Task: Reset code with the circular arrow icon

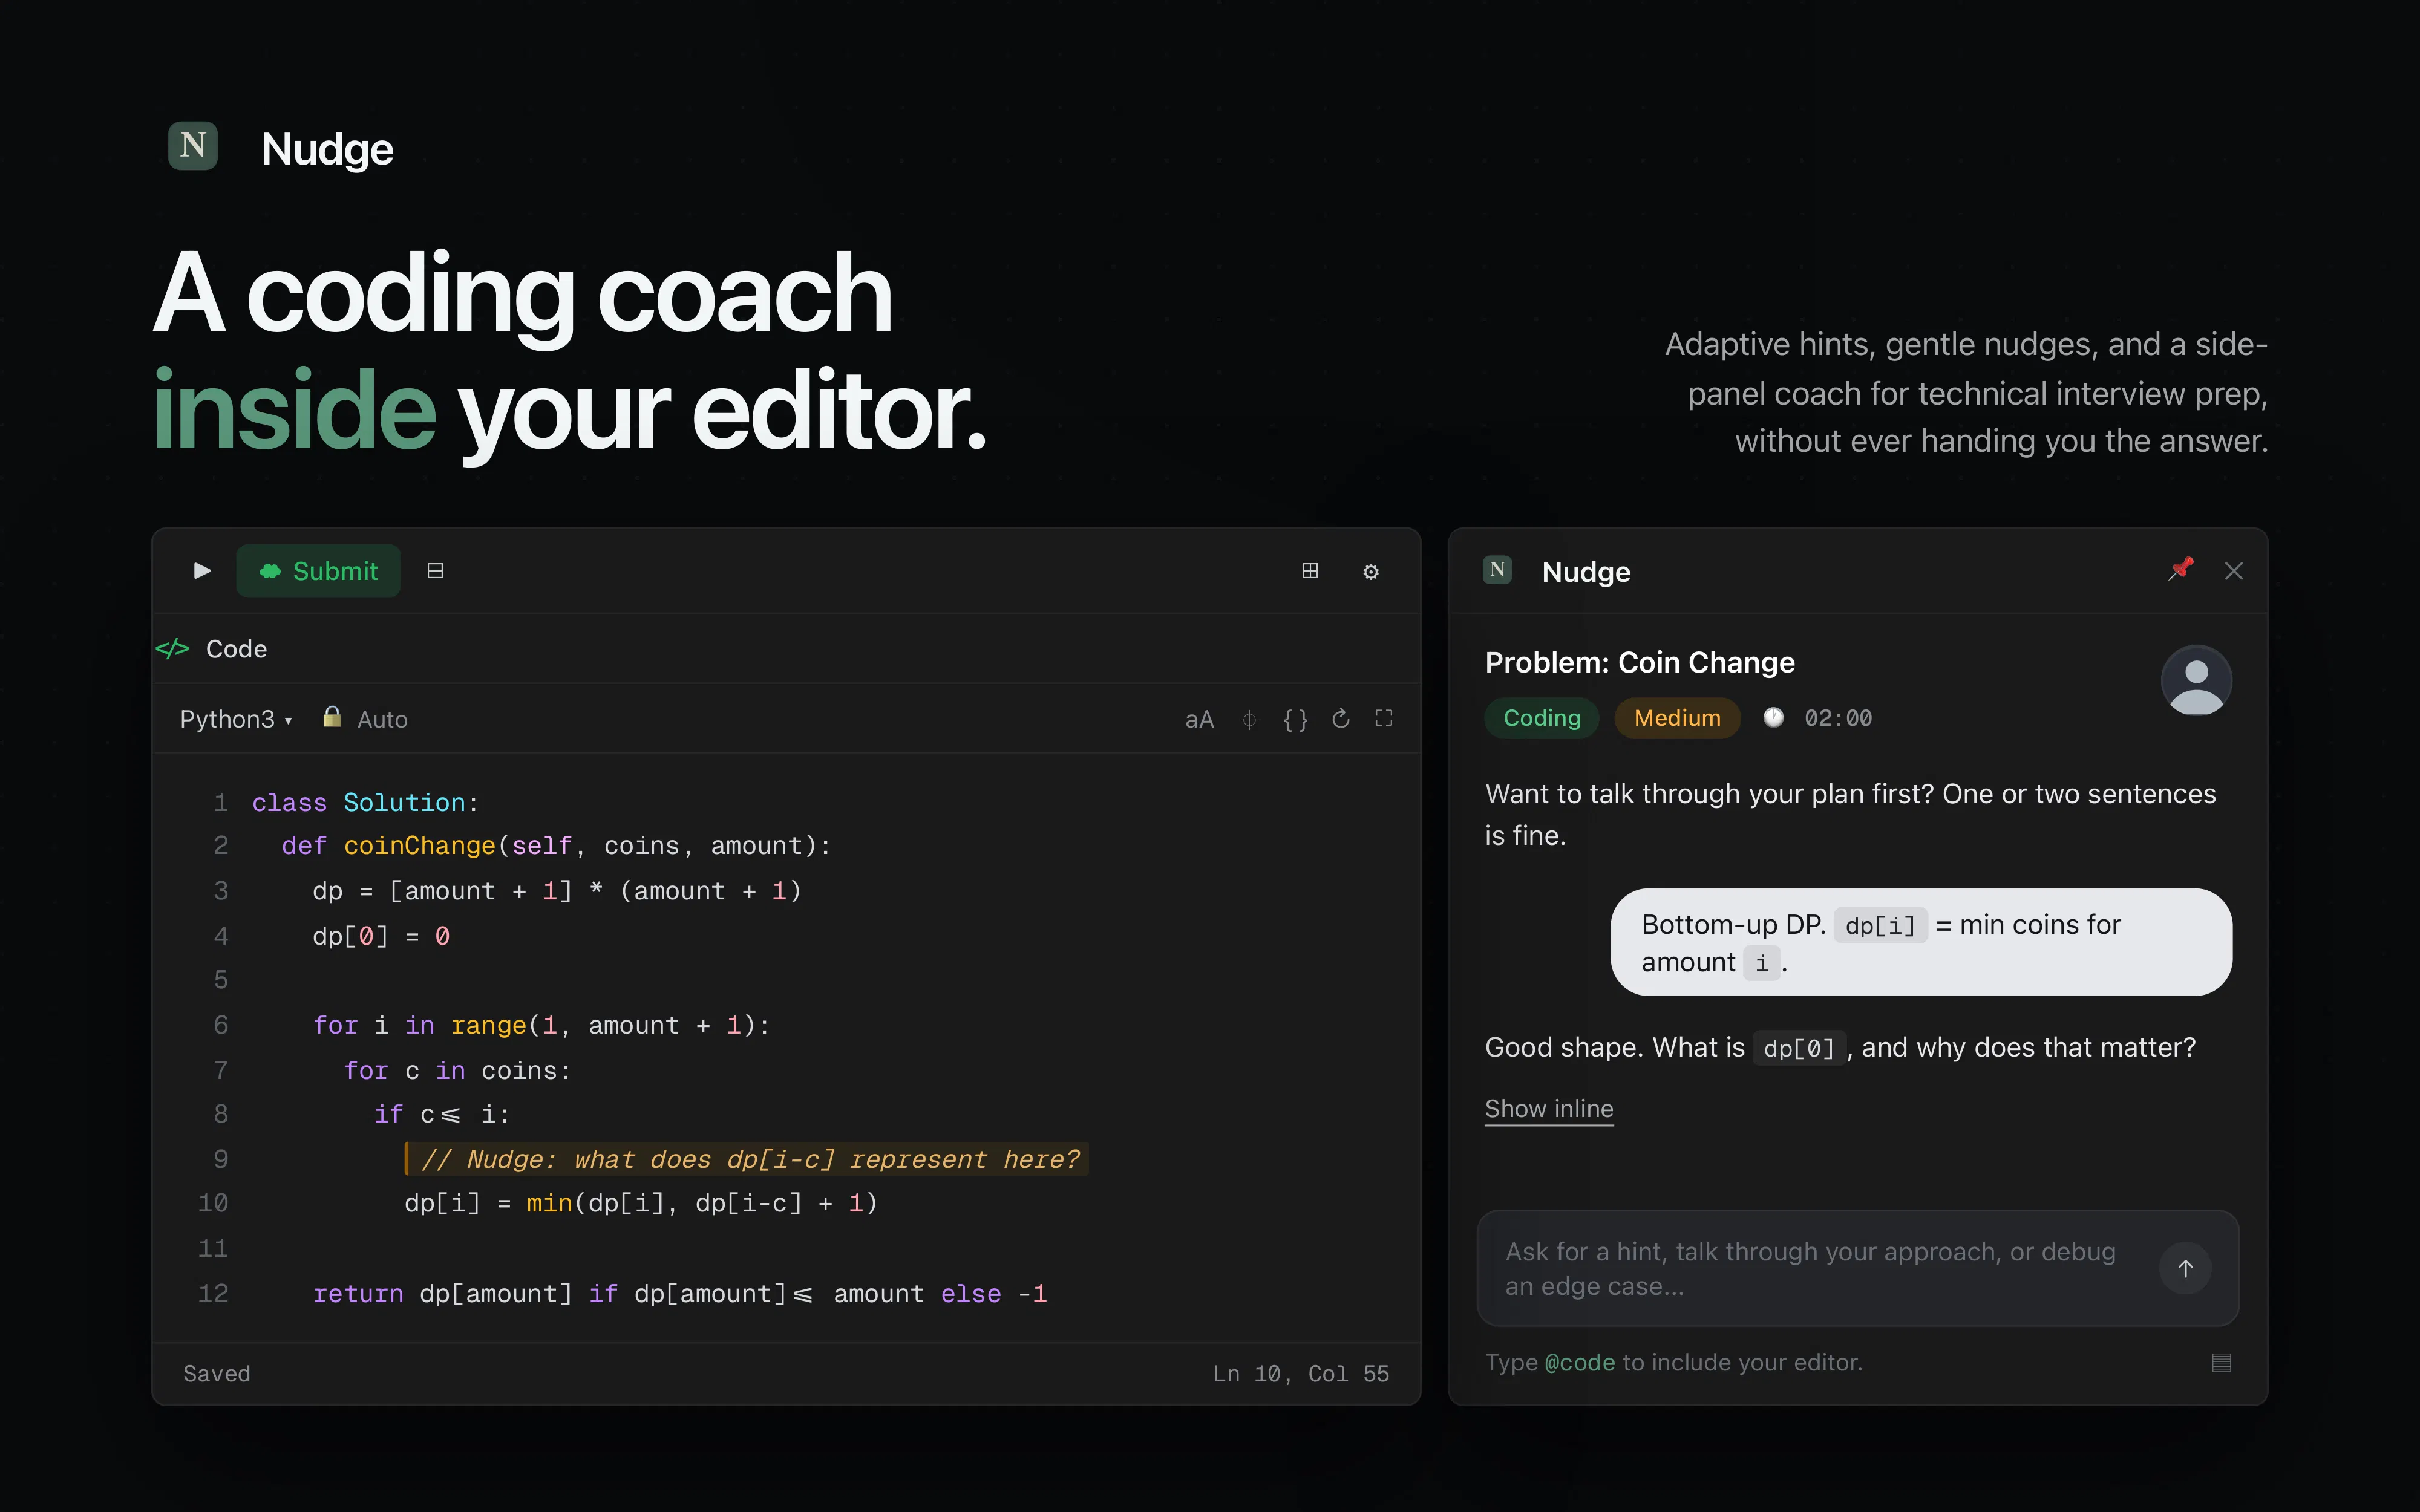Action: point(1341,718)
